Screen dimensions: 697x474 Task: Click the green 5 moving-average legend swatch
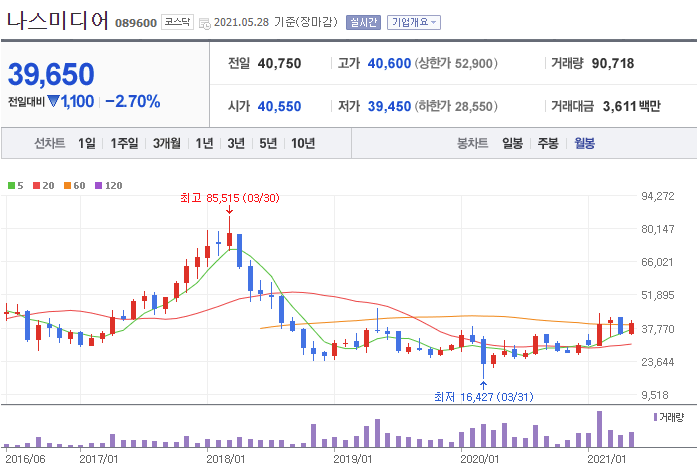click(12, 185)
